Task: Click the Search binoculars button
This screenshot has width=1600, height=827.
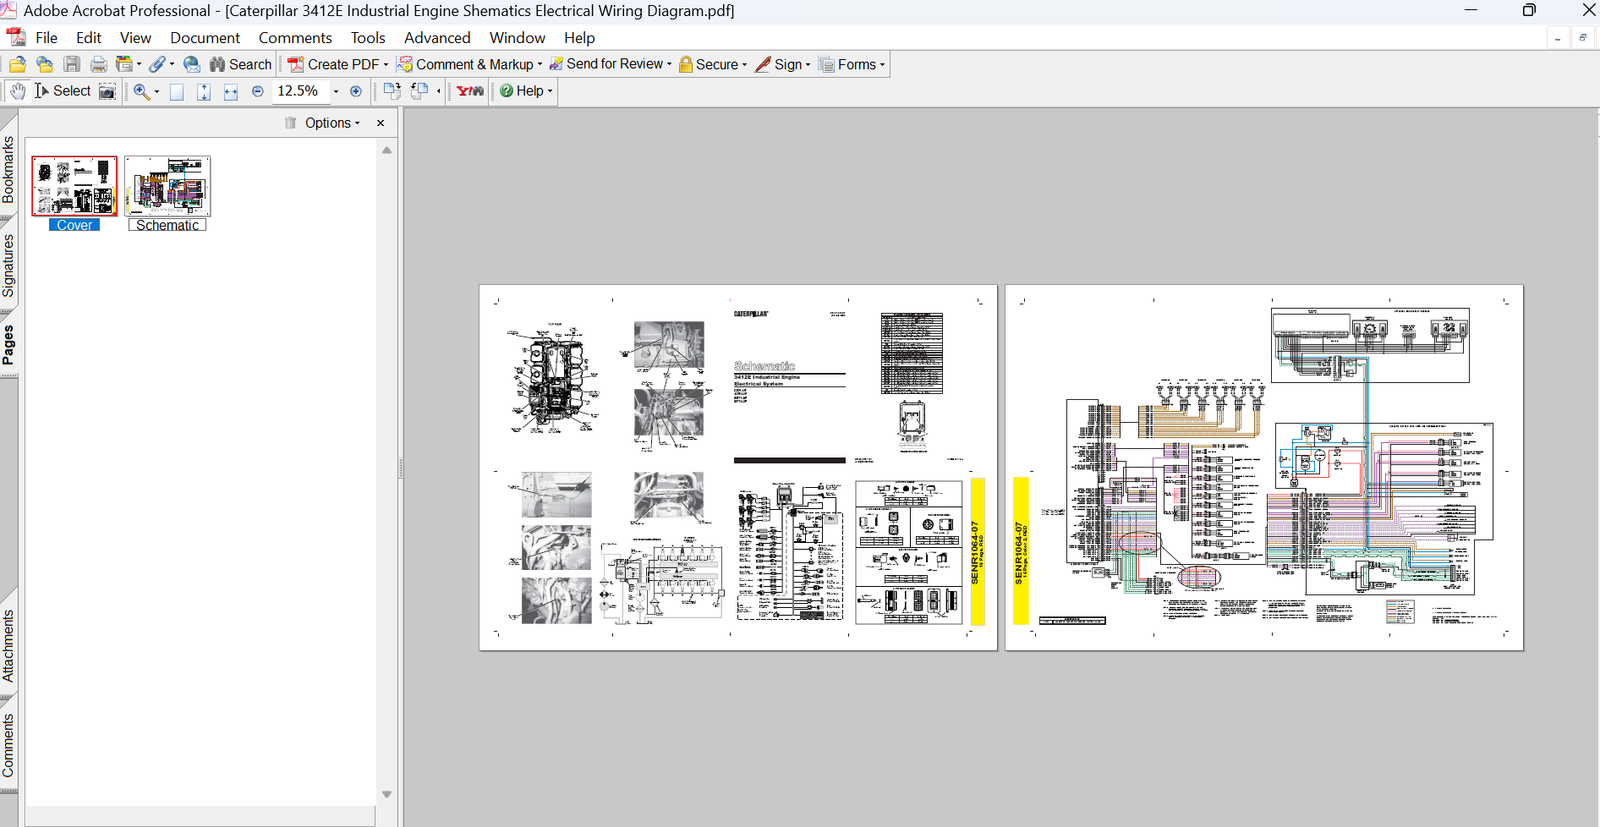Action: (240, 64)
